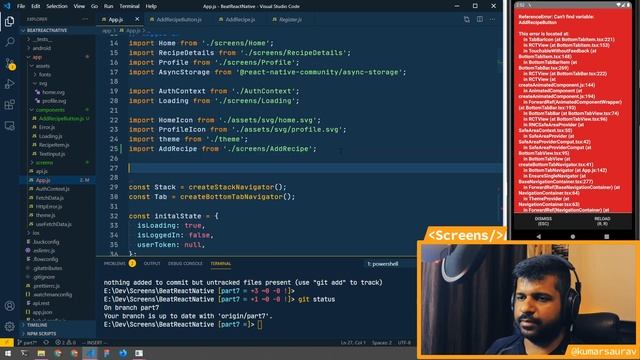Collapse the assets folder
This screenshot has height=360, width=640.
click(x=42, y=66)
